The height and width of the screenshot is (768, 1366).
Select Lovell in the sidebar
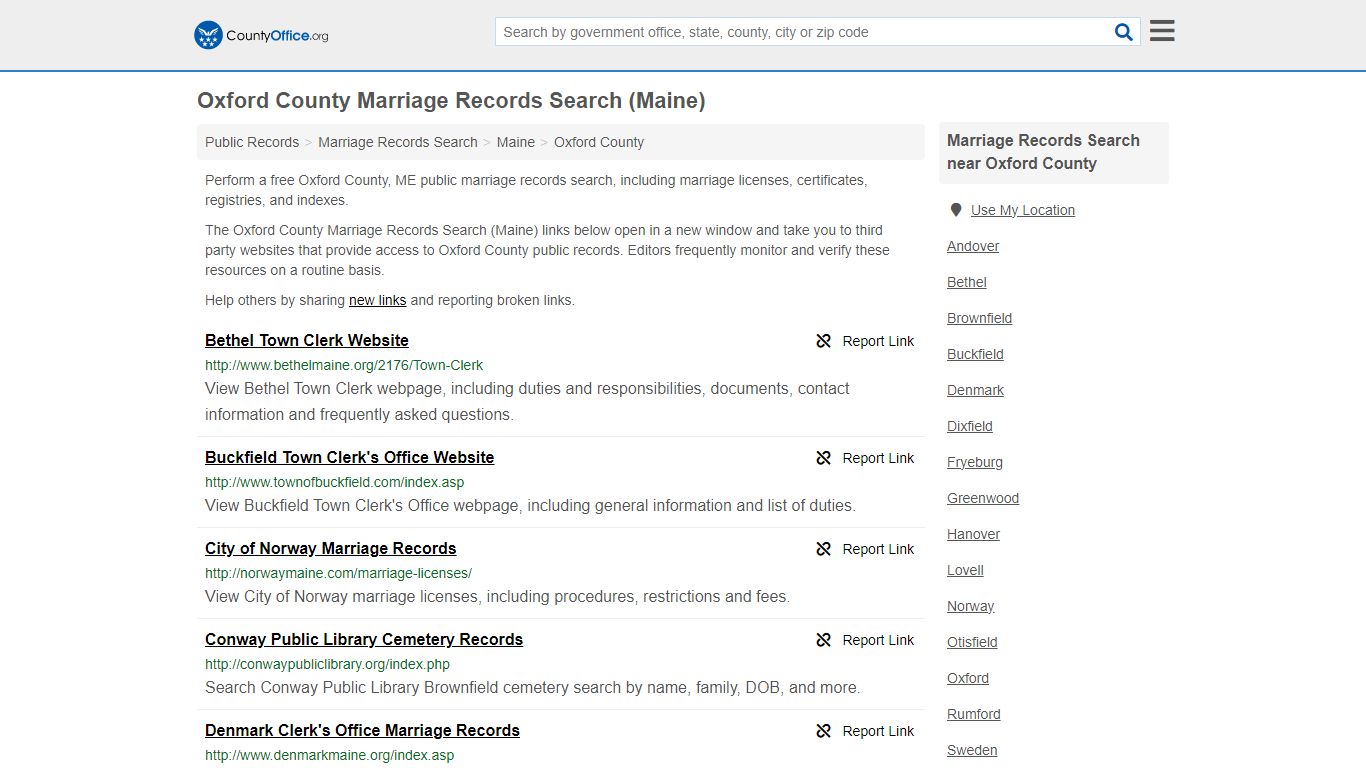[965, 570]
